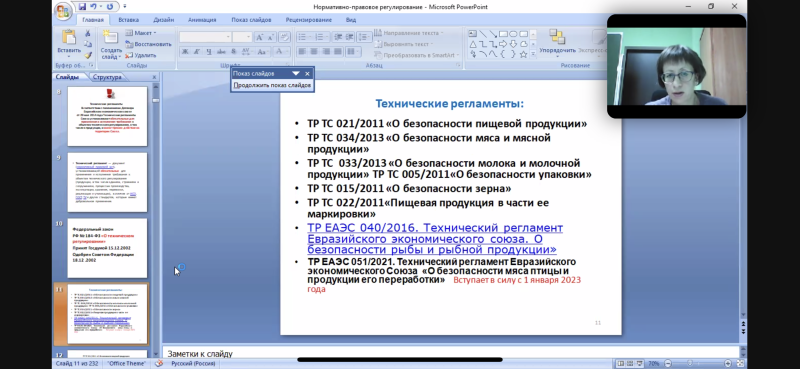Click the zoom in plus button
The image size is (800, 369).
tap(728, 363)
